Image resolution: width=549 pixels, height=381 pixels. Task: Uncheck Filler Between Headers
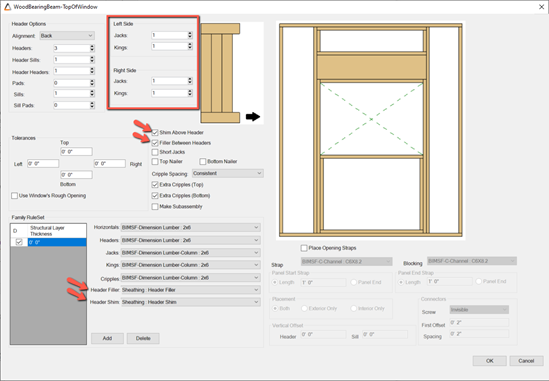point(155,143)
